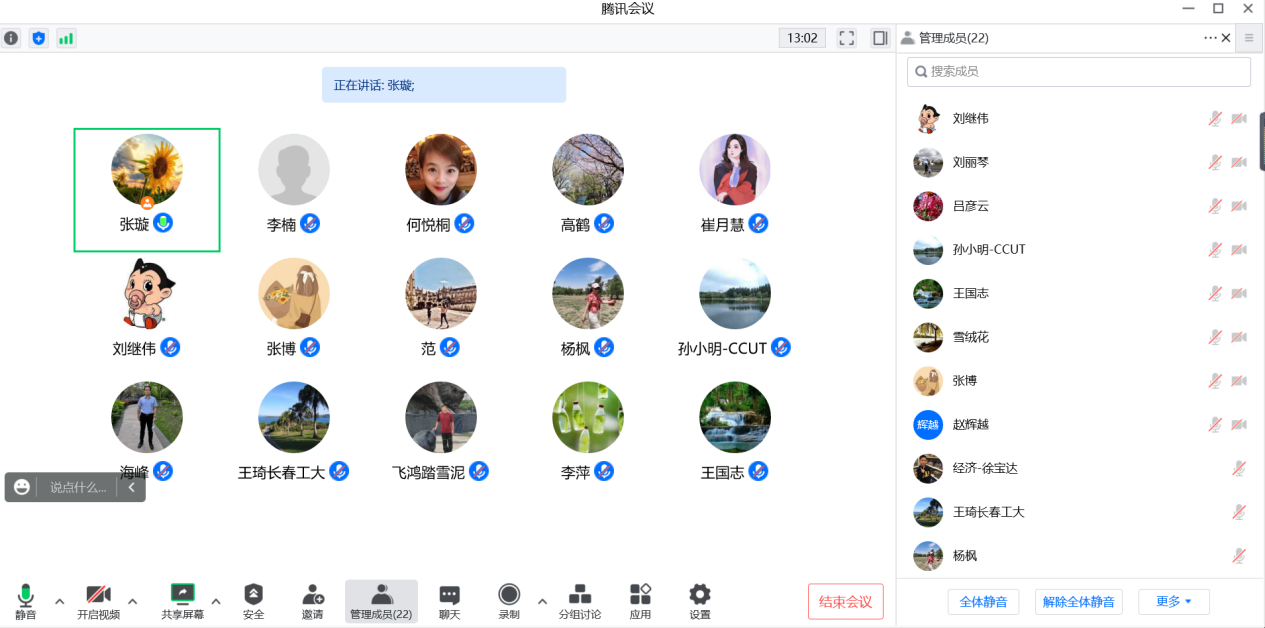This screenshot has width=1265, height=628.
Task: Open meeting settings (设置) gear
Action: point(700,594)
